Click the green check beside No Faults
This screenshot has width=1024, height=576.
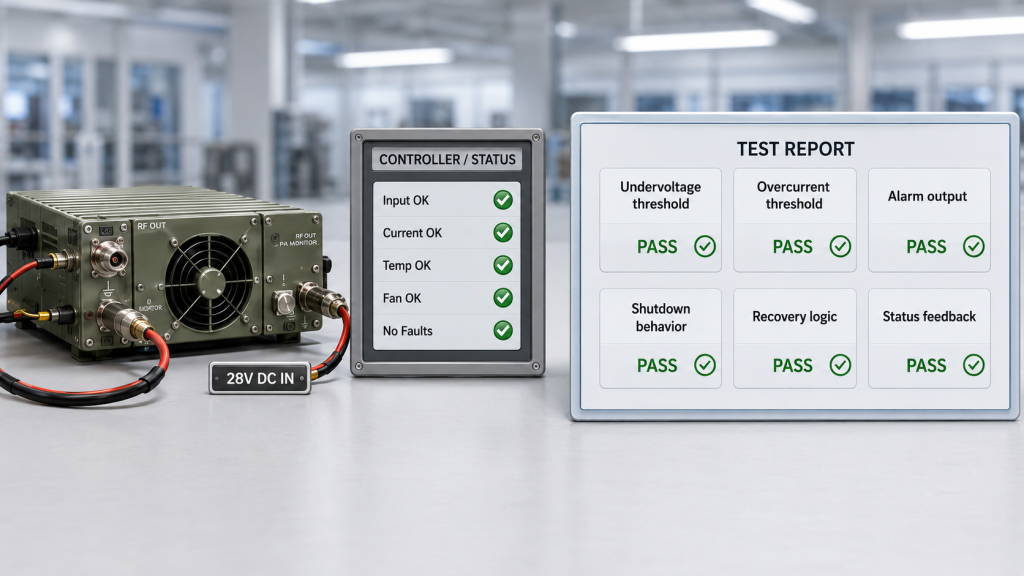503,330
